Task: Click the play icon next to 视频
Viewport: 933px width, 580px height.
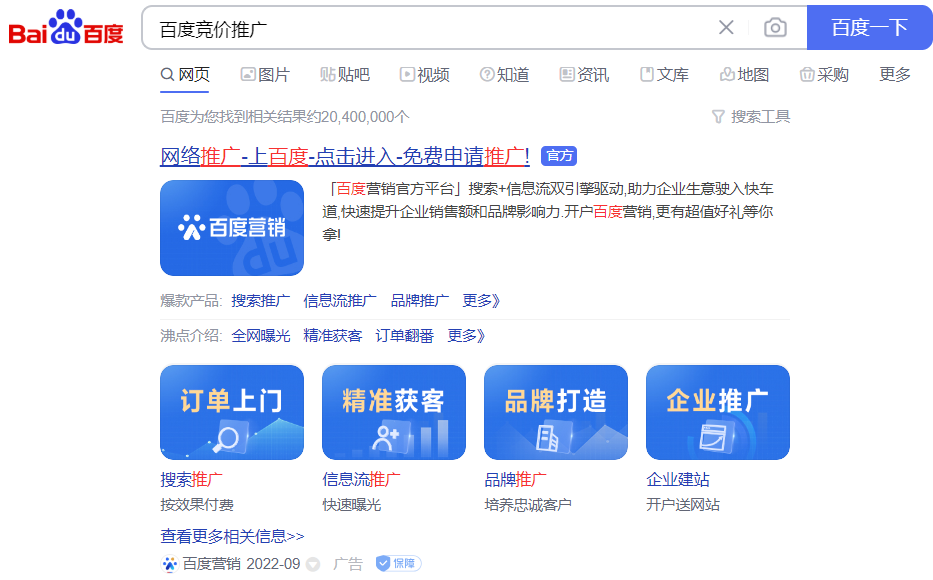Action: pos(406,75)
